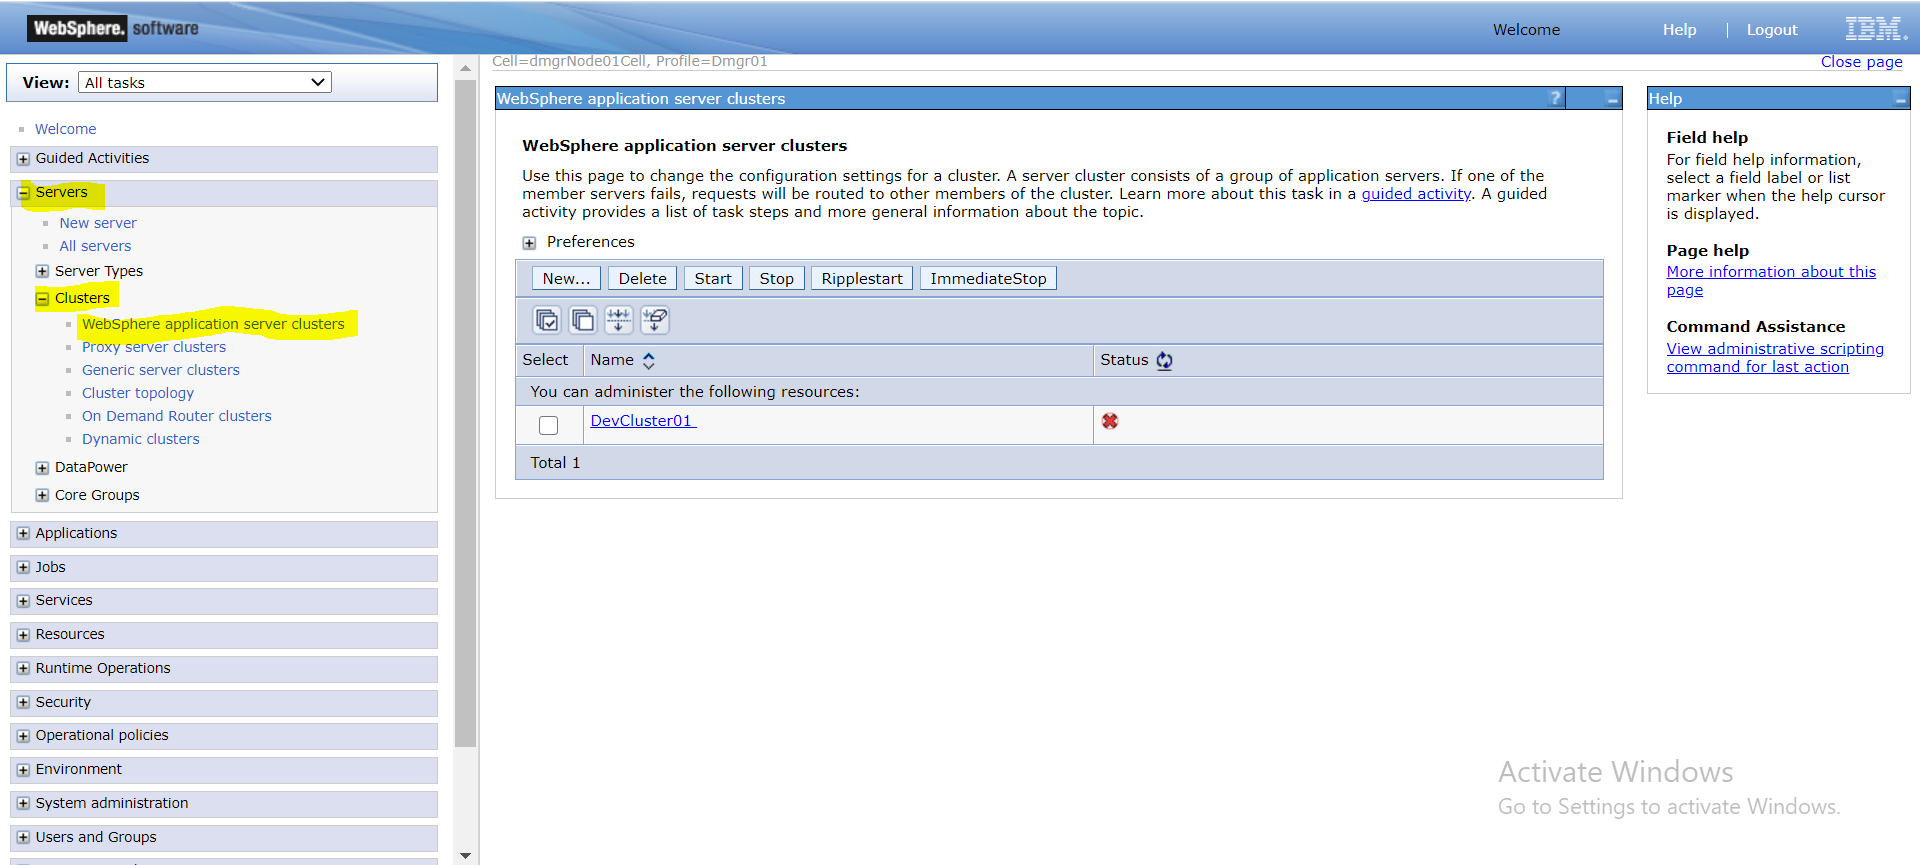
Task: Follow the guided activity link
Action: tap(1416, 194)
